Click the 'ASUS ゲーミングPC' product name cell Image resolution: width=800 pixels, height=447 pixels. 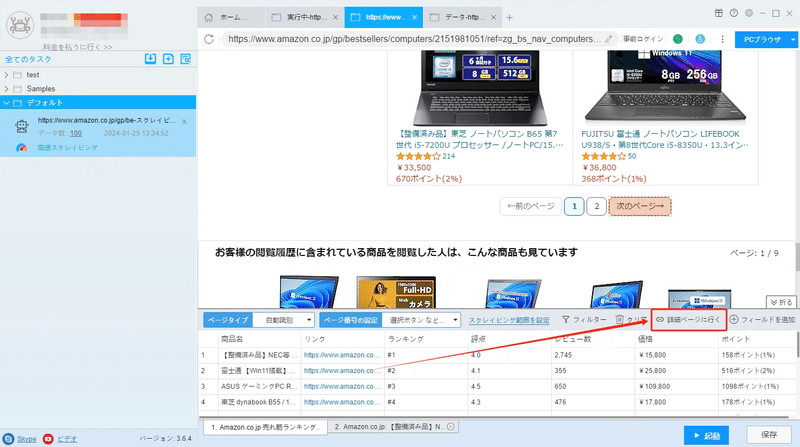click(x=259, y=386)
